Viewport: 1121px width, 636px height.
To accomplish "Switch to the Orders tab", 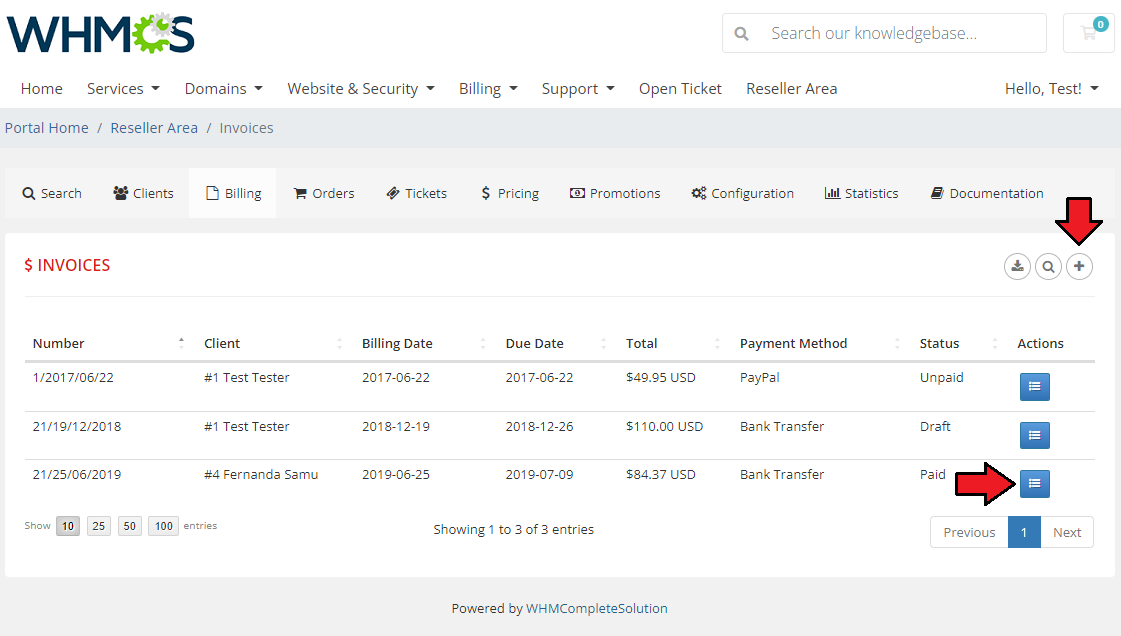I will click(324, 193).
